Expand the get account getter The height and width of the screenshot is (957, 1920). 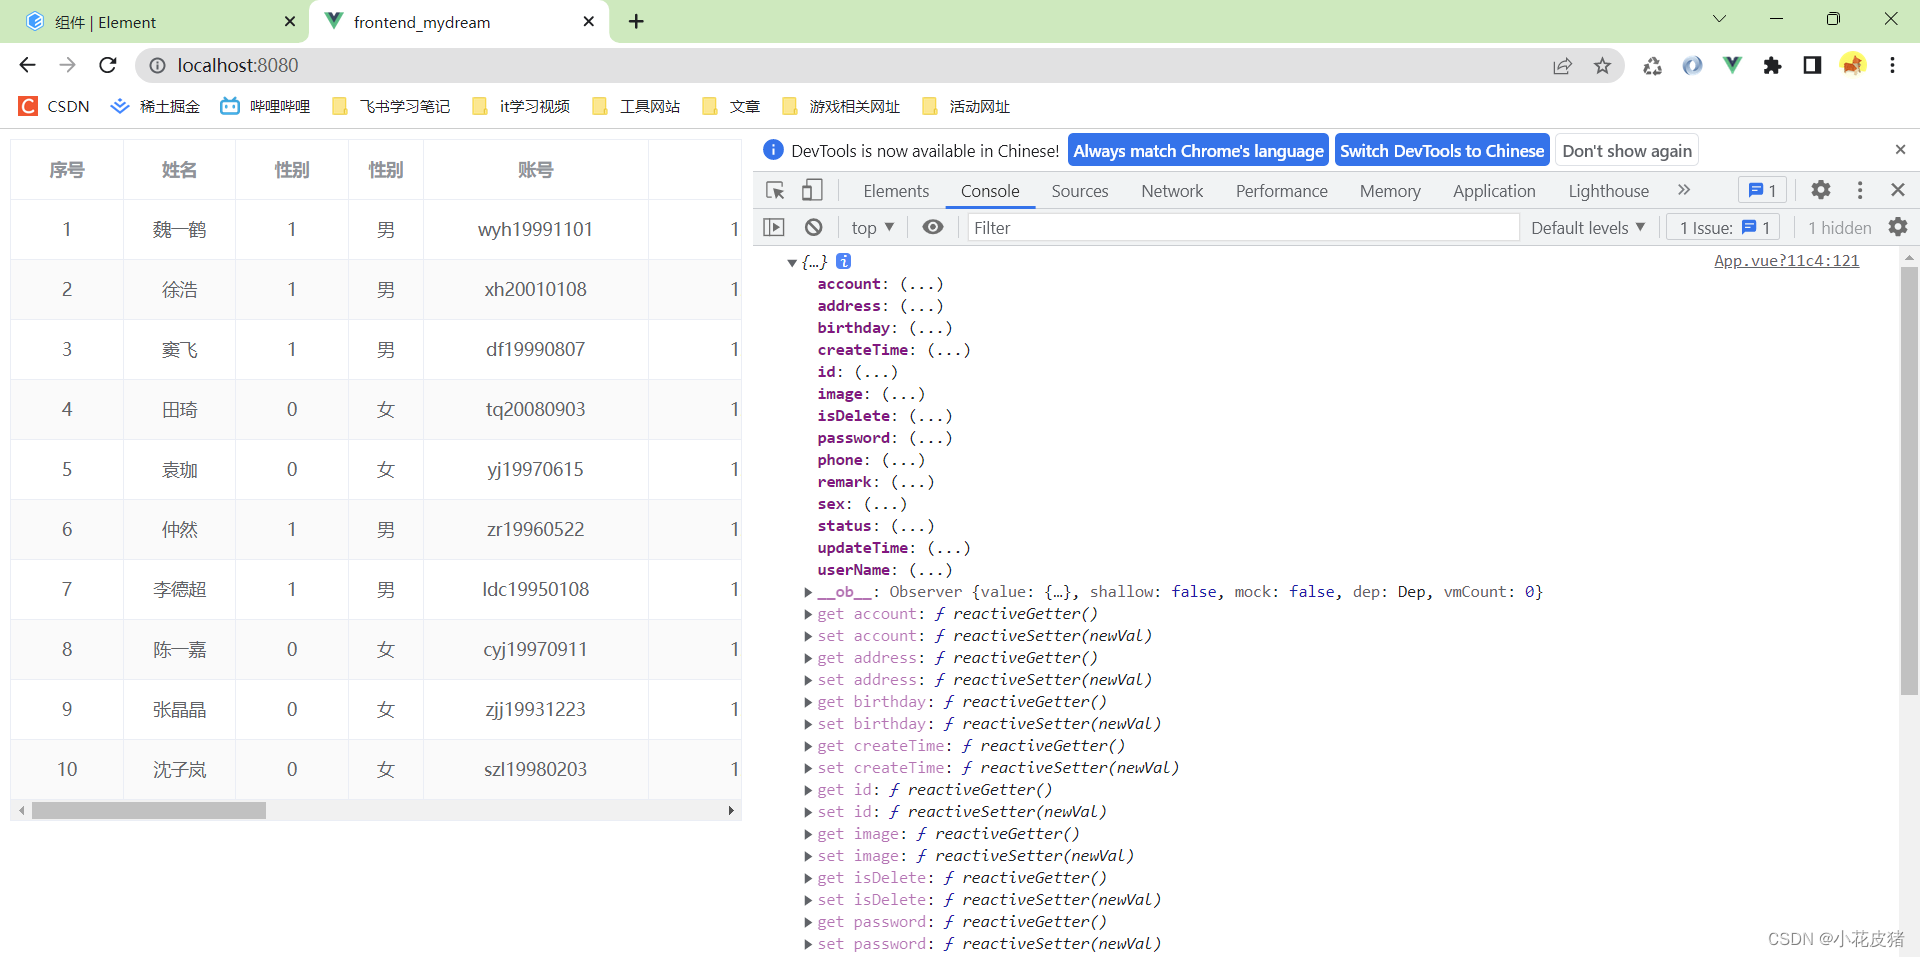(x=808, y=614)
